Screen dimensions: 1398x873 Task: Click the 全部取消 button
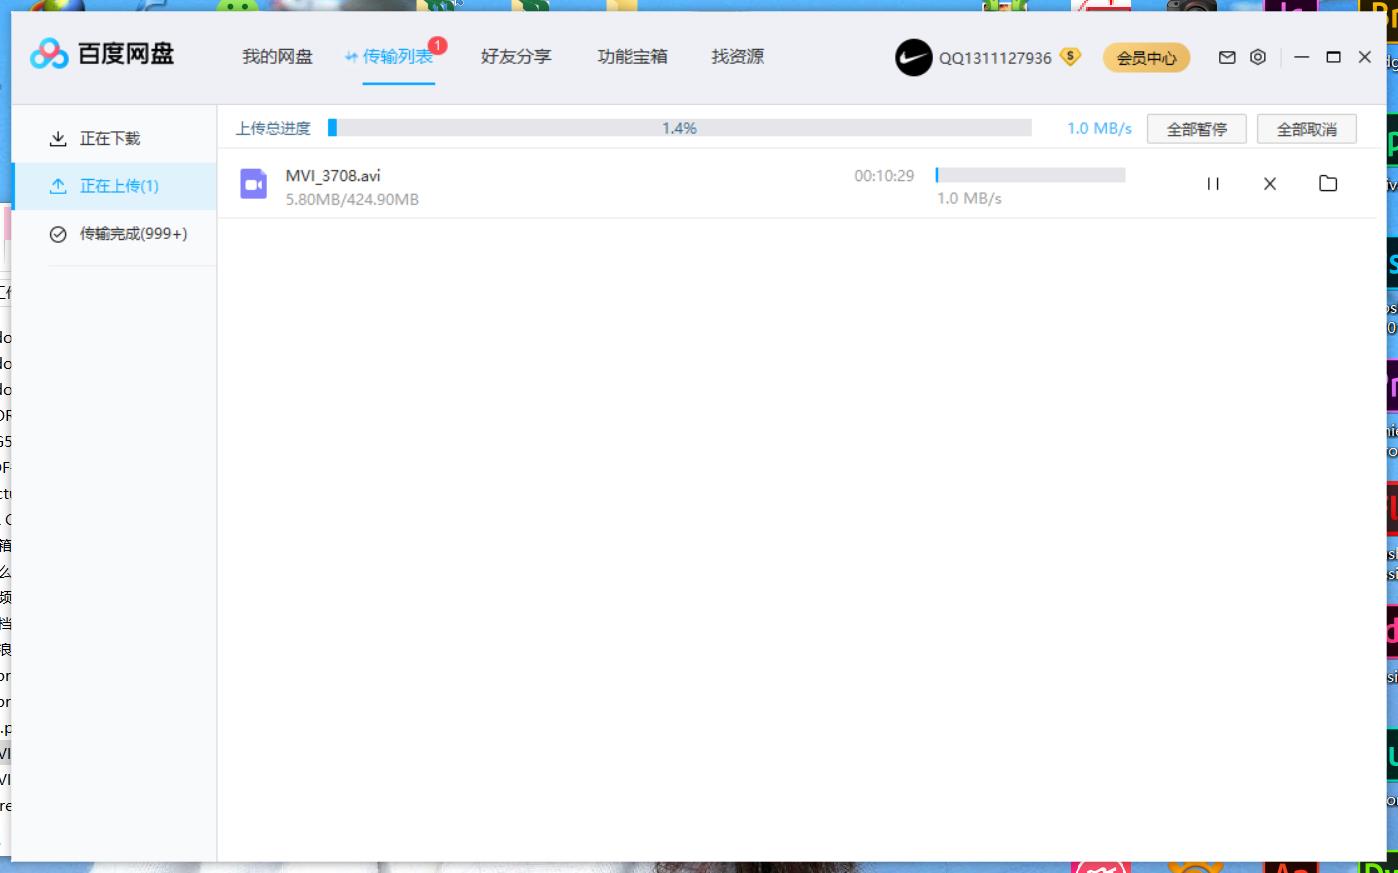pyautogui.click(x=1307, y=128)
